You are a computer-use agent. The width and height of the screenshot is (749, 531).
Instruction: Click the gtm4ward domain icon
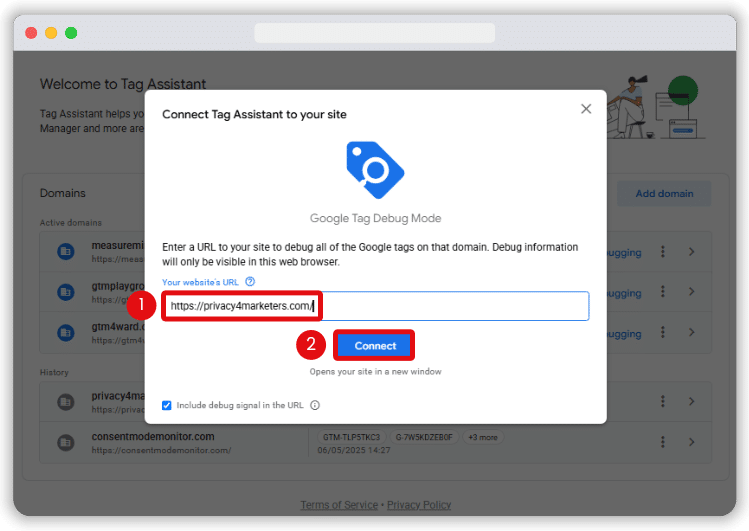pyautogui.click(x=66, y=332)
